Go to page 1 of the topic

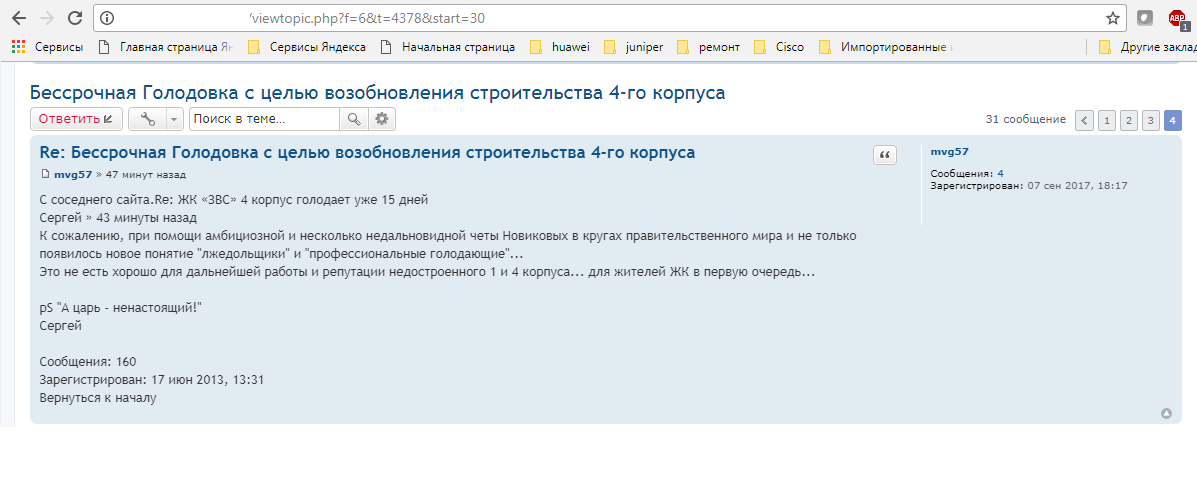coord(1107,121)
